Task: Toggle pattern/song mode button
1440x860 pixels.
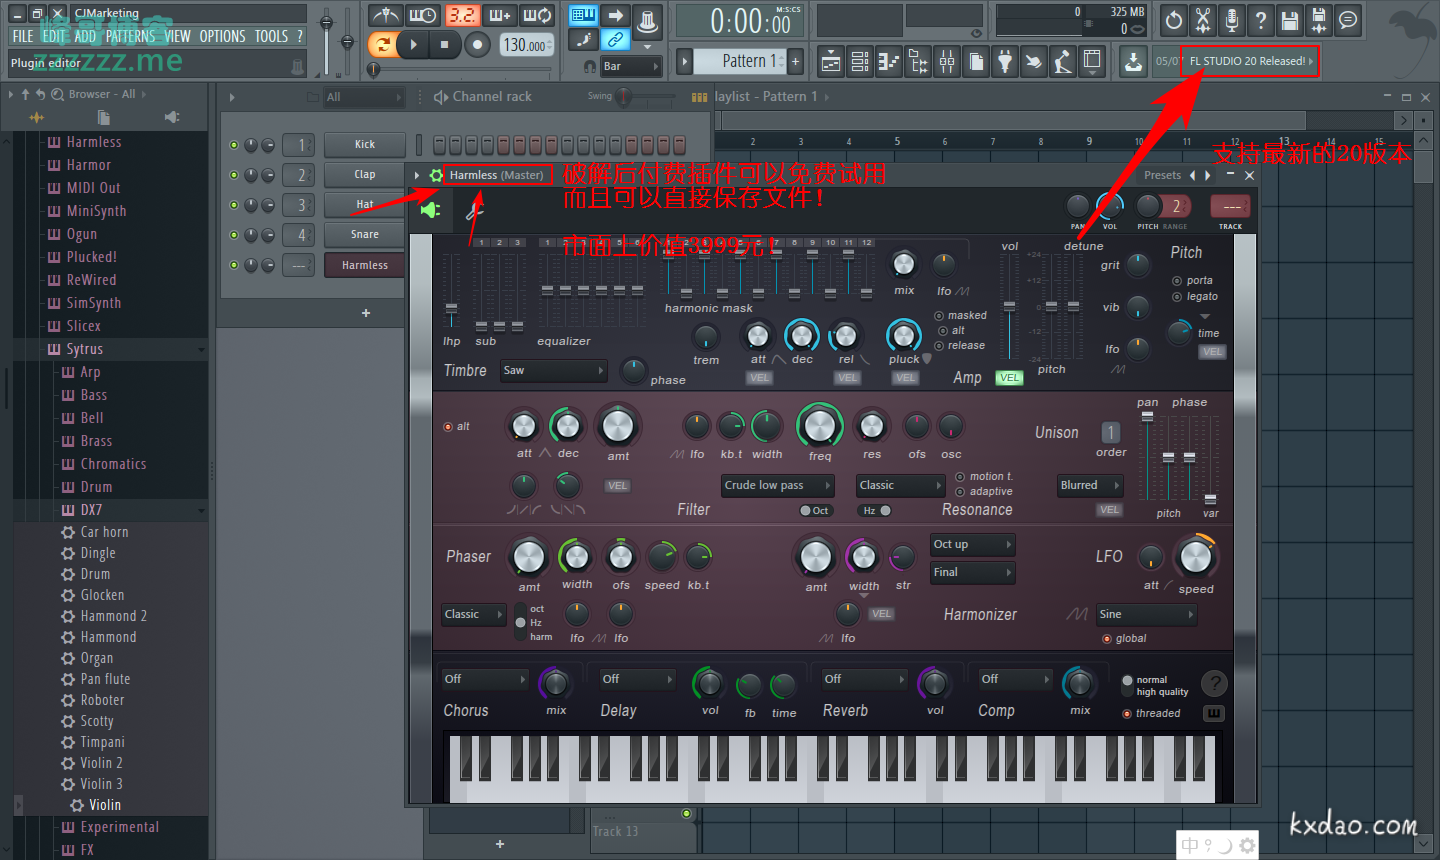Action: [382, 44]
